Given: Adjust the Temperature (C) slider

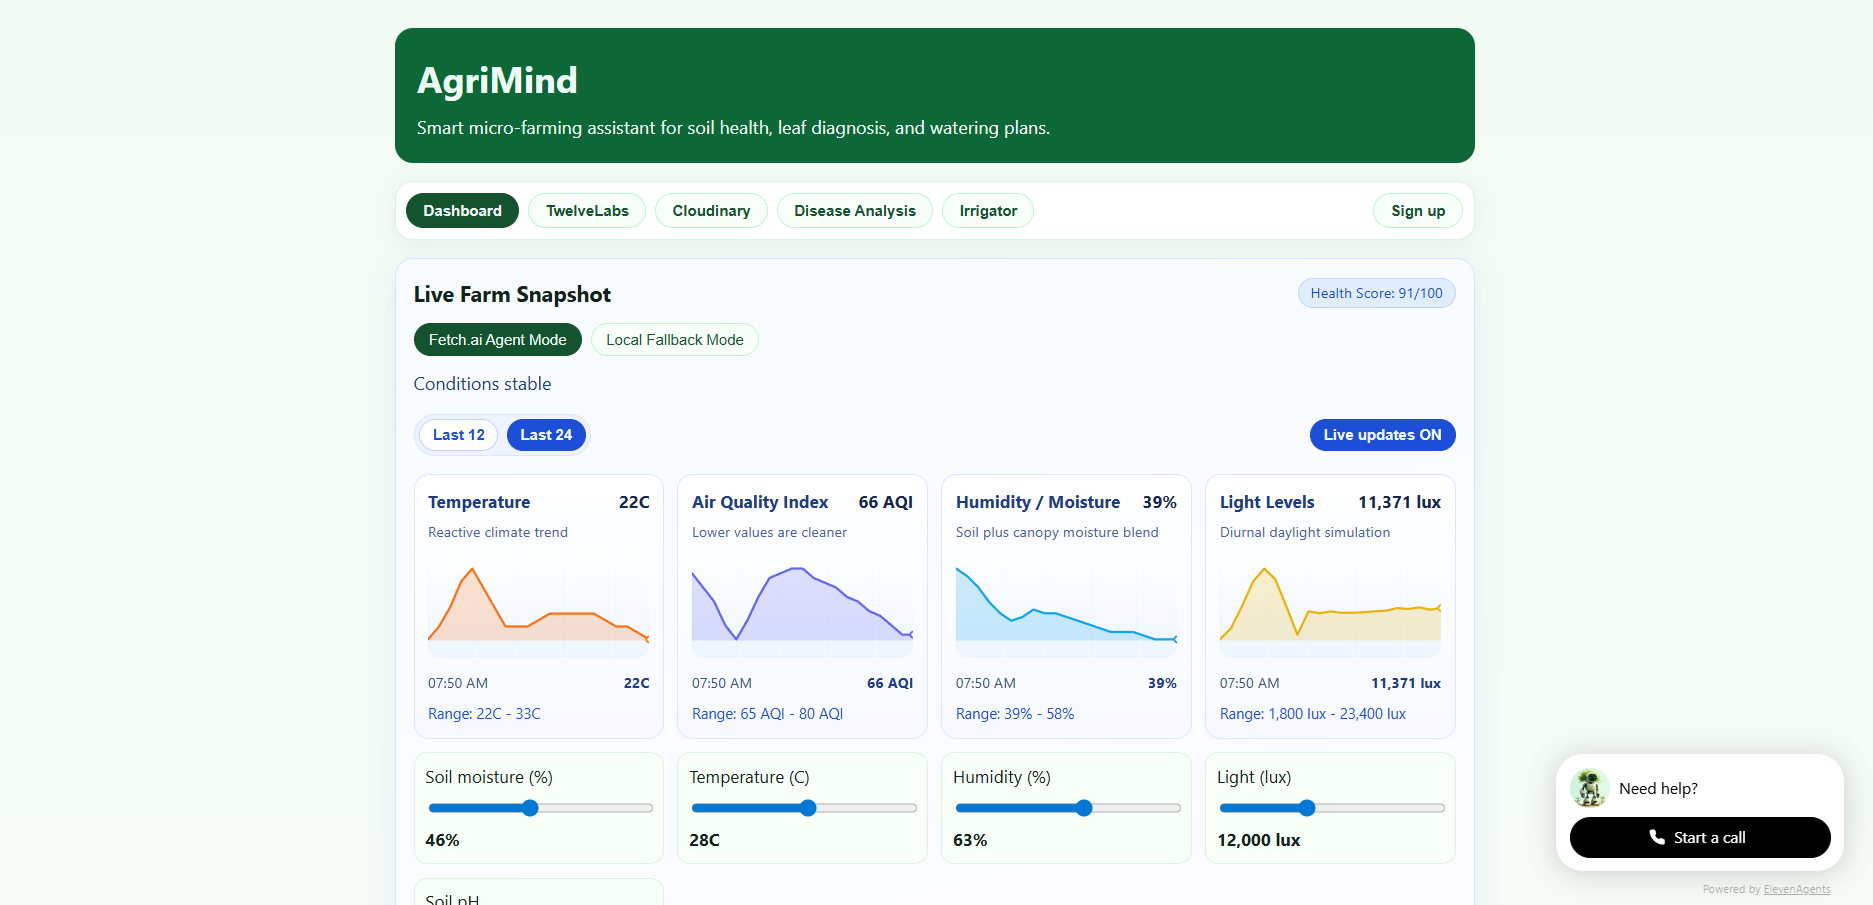Looking at the screenshot, I should (804, 808).
